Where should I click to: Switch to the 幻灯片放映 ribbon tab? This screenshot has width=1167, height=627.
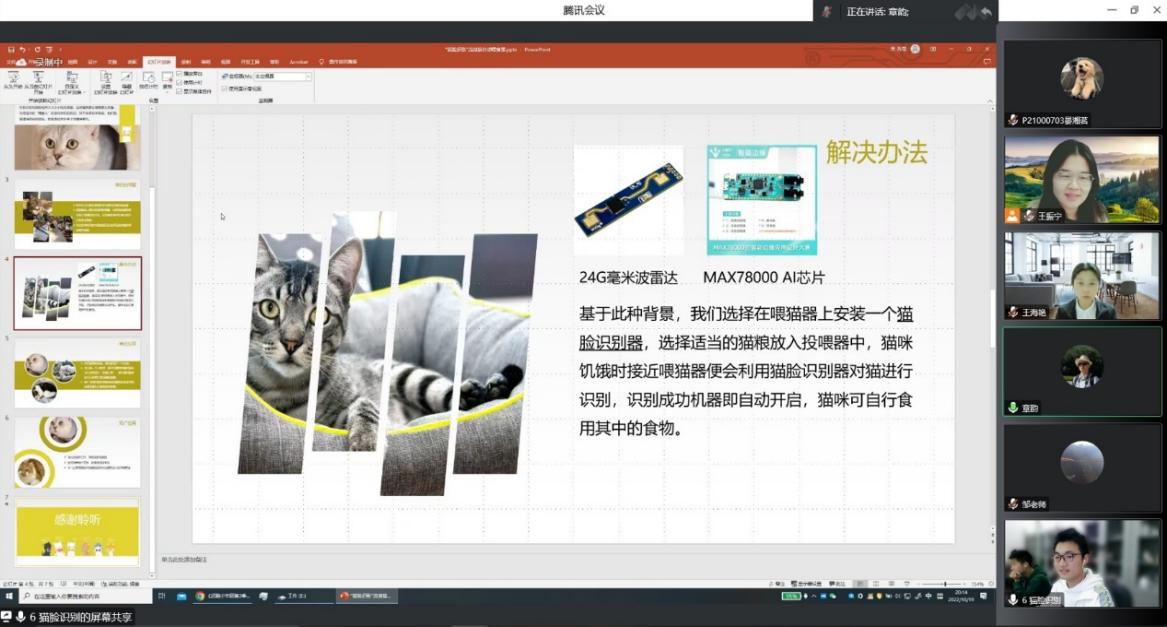point(158,62)
